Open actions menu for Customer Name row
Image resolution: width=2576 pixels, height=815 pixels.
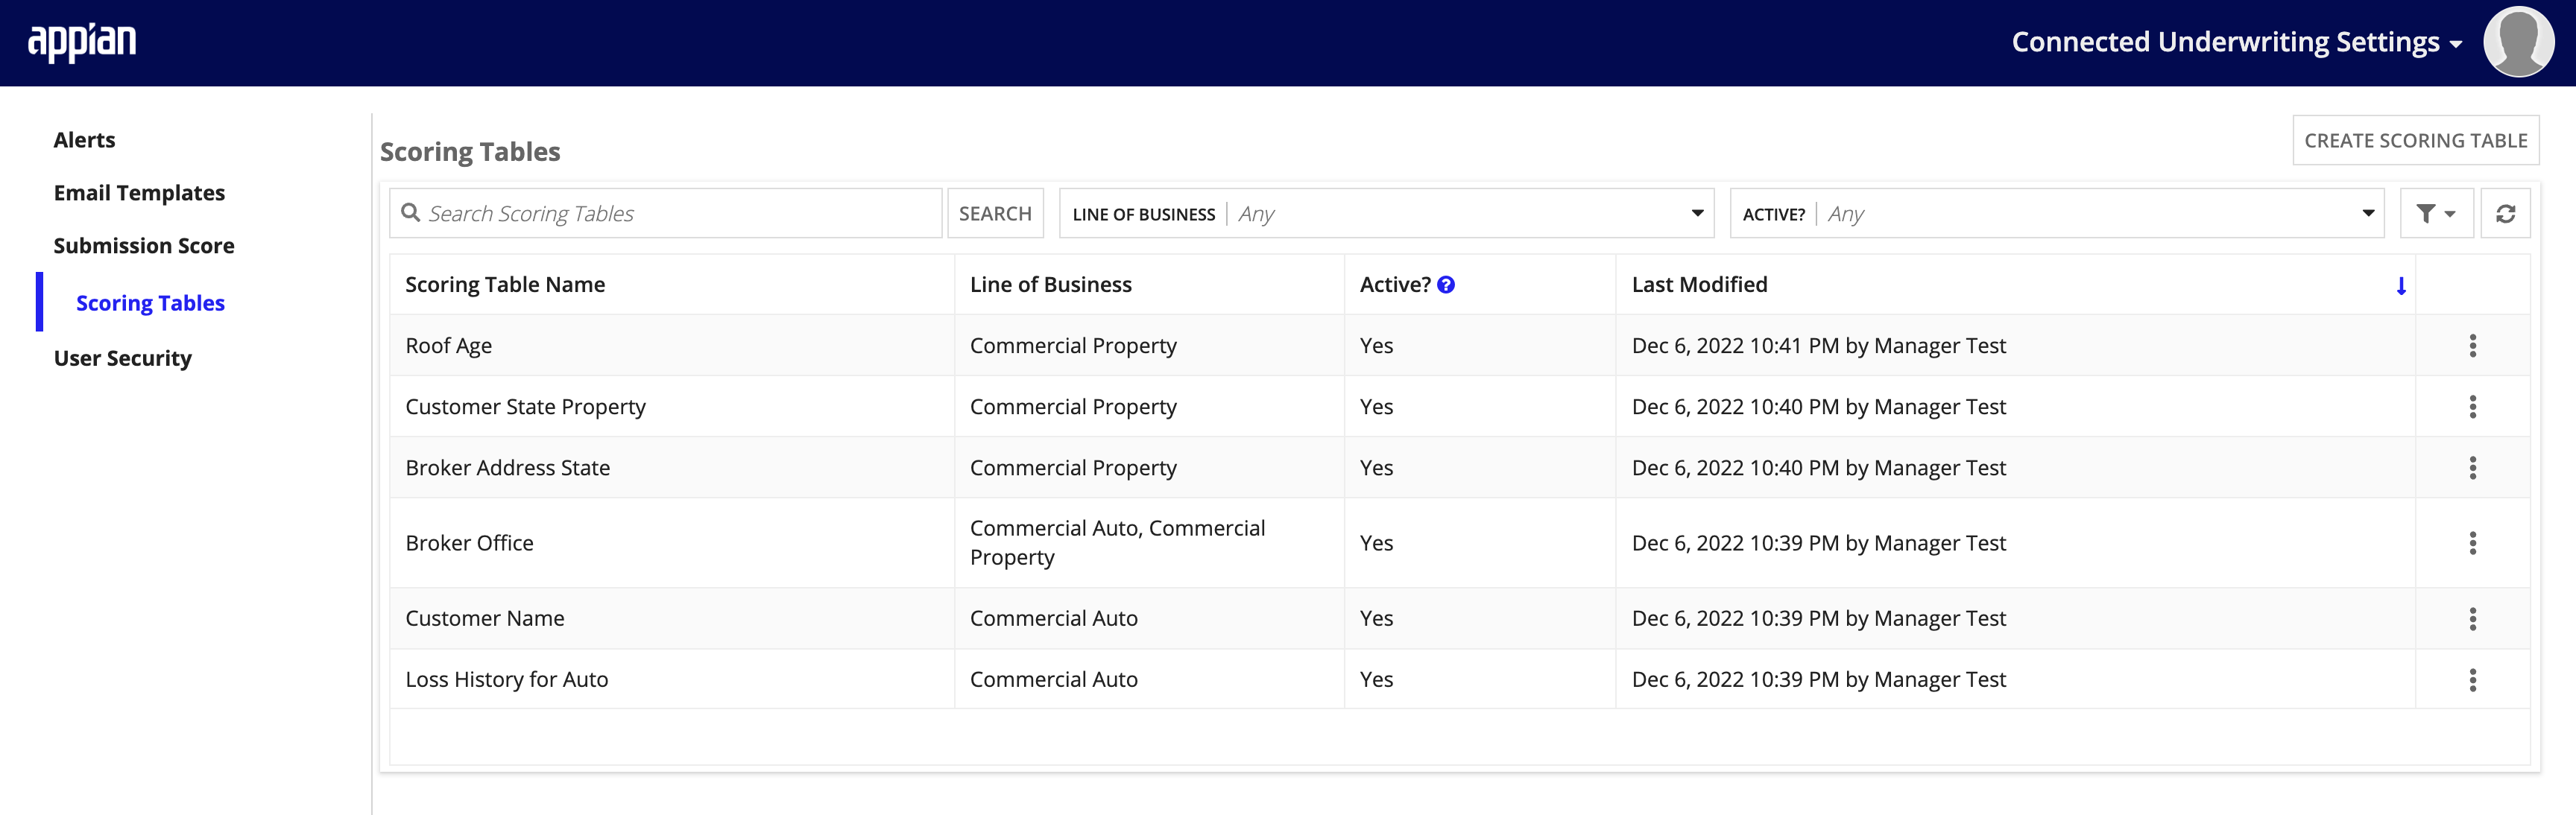coord(2472,619)
